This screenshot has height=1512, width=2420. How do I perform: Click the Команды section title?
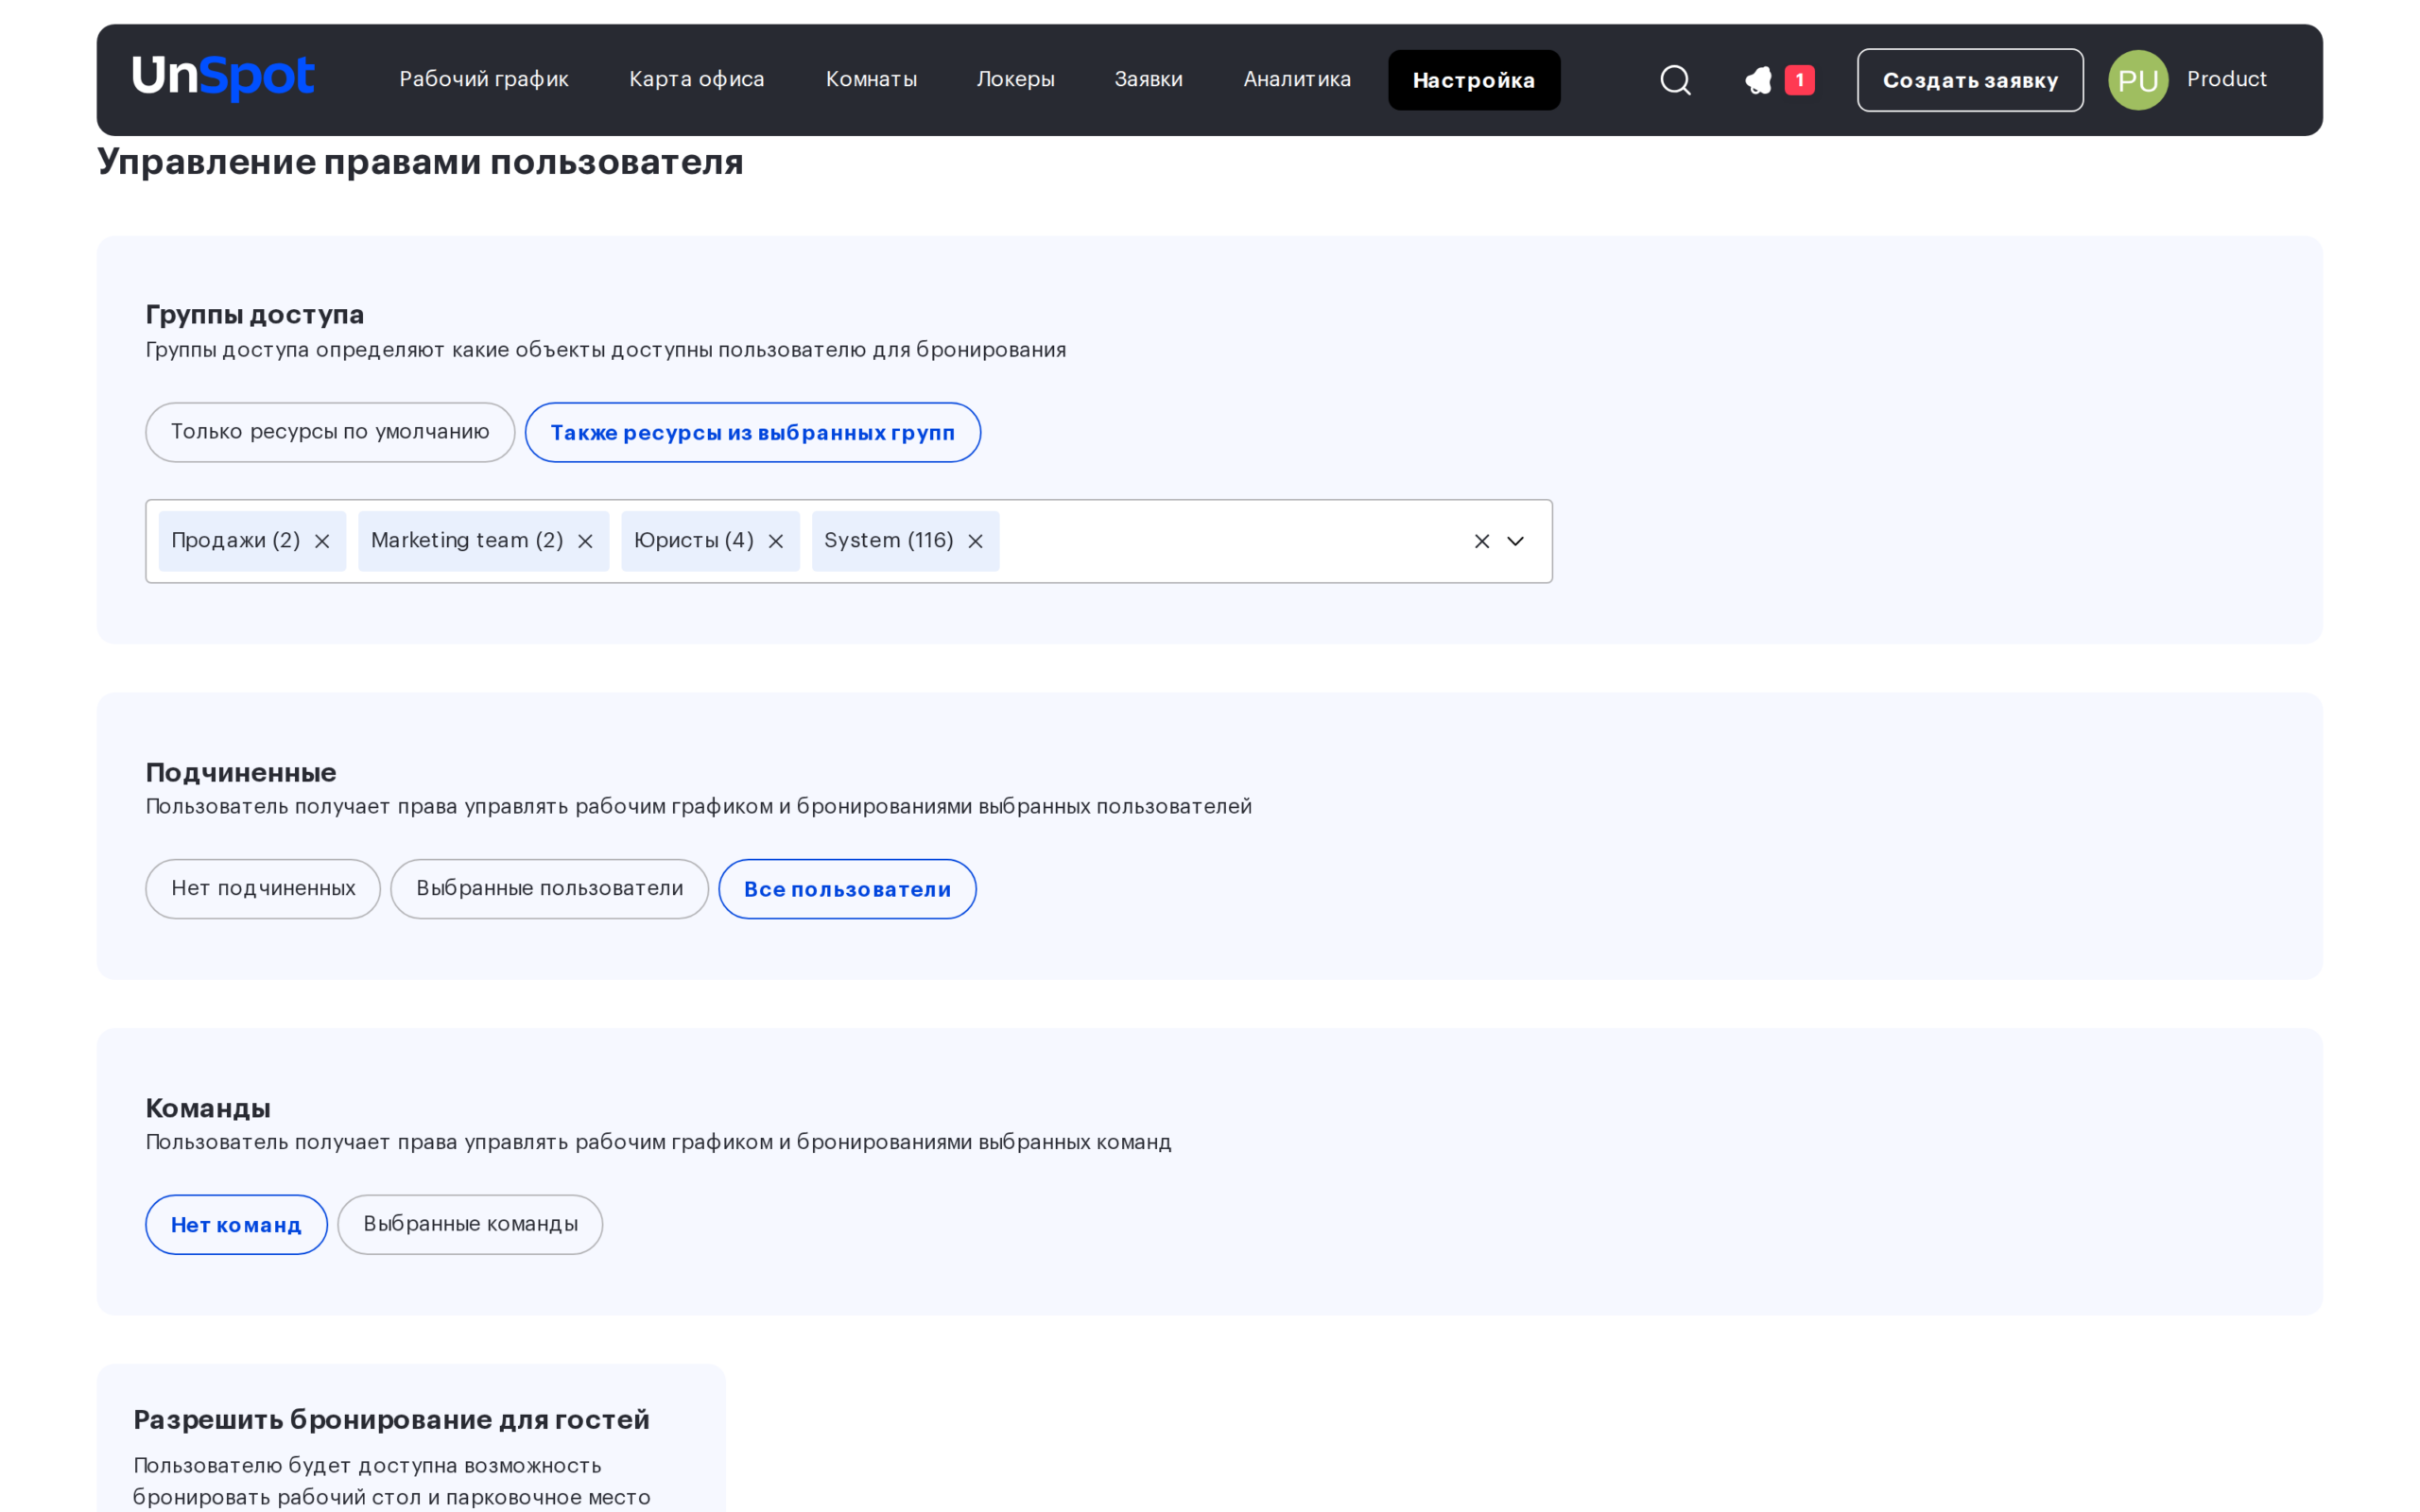(208, 1108)
